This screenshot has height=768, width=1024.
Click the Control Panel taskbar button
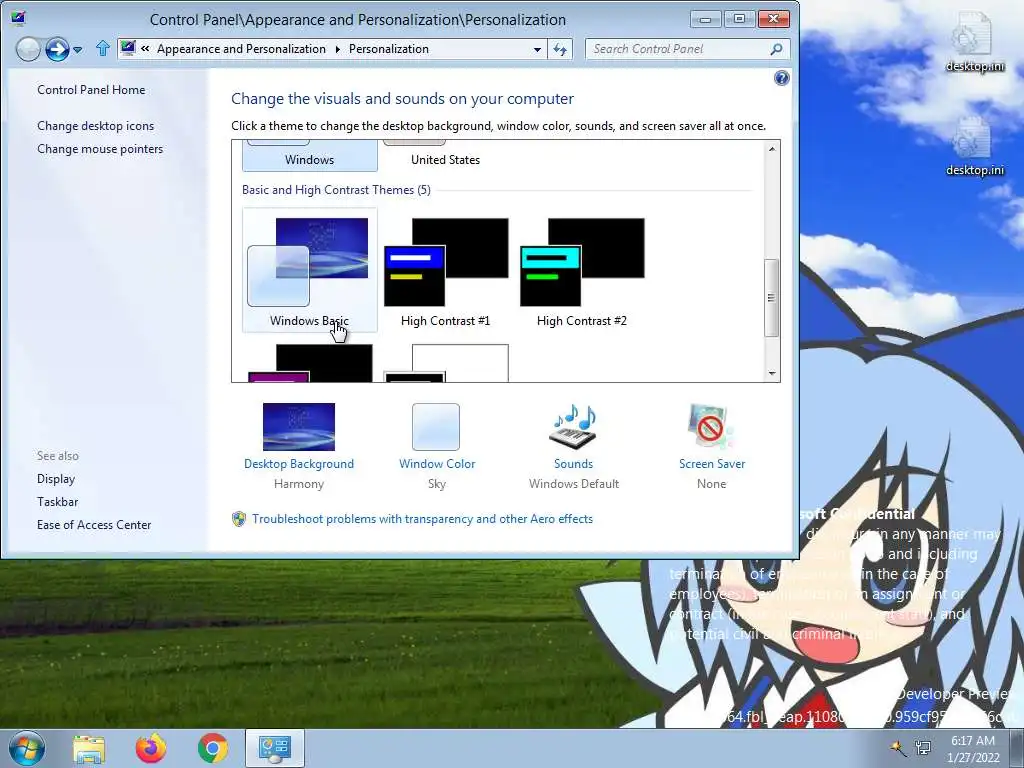click(x=275, y=748)
